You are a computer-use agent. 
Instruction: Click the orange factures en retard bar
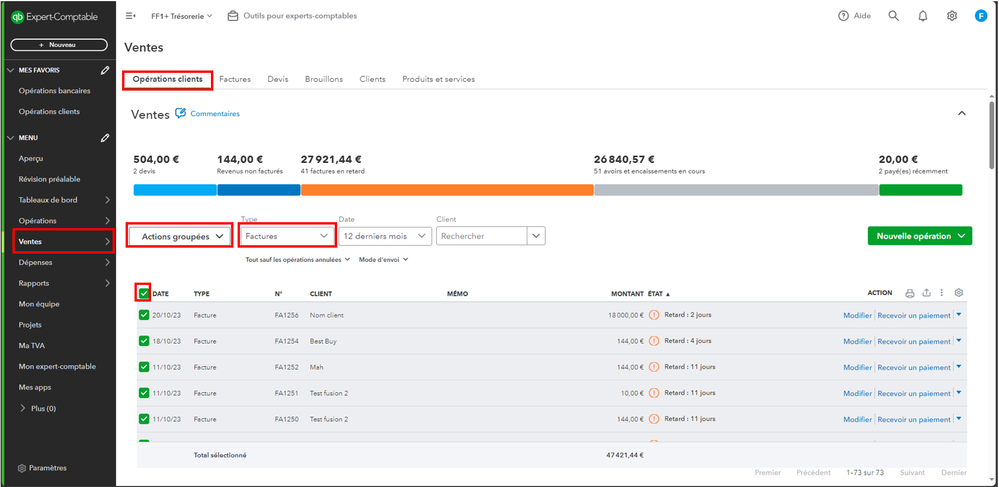pos(447,190)
